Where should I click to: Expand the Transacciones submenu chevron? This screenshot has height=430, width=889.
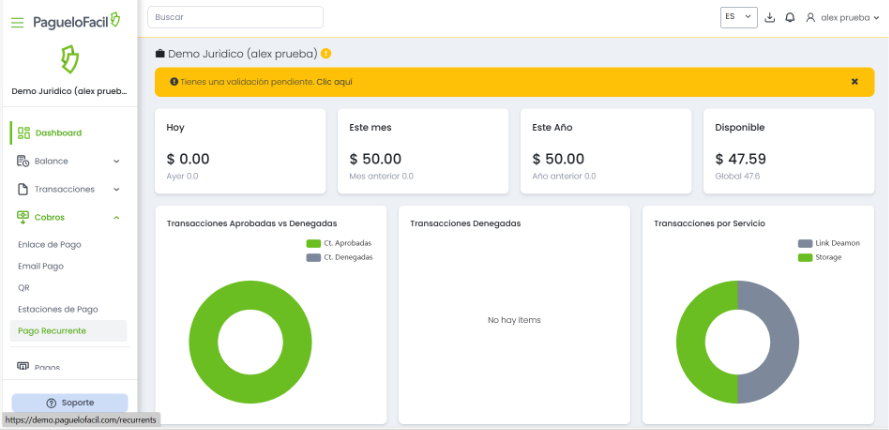116,189
